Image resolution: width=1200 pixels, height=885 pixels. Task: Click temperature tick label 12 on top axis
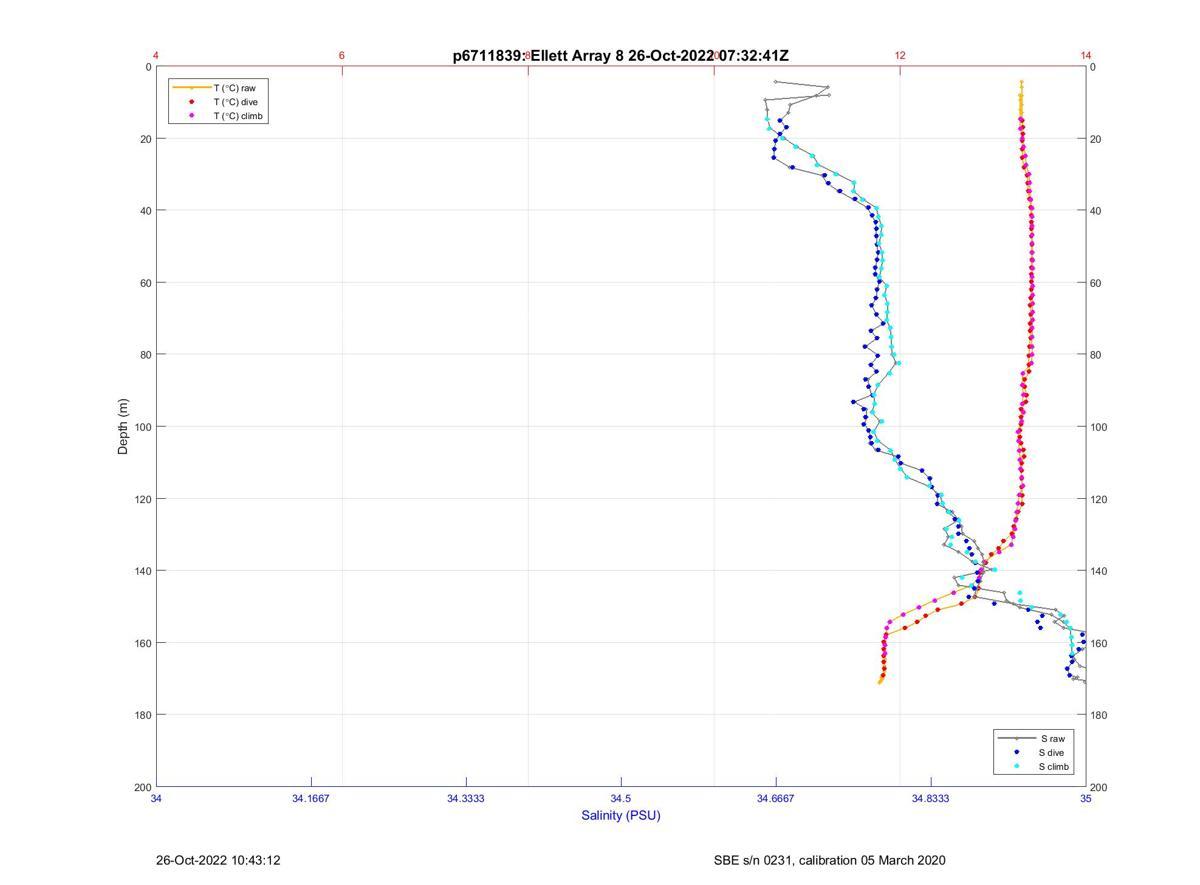pos(900,55)
